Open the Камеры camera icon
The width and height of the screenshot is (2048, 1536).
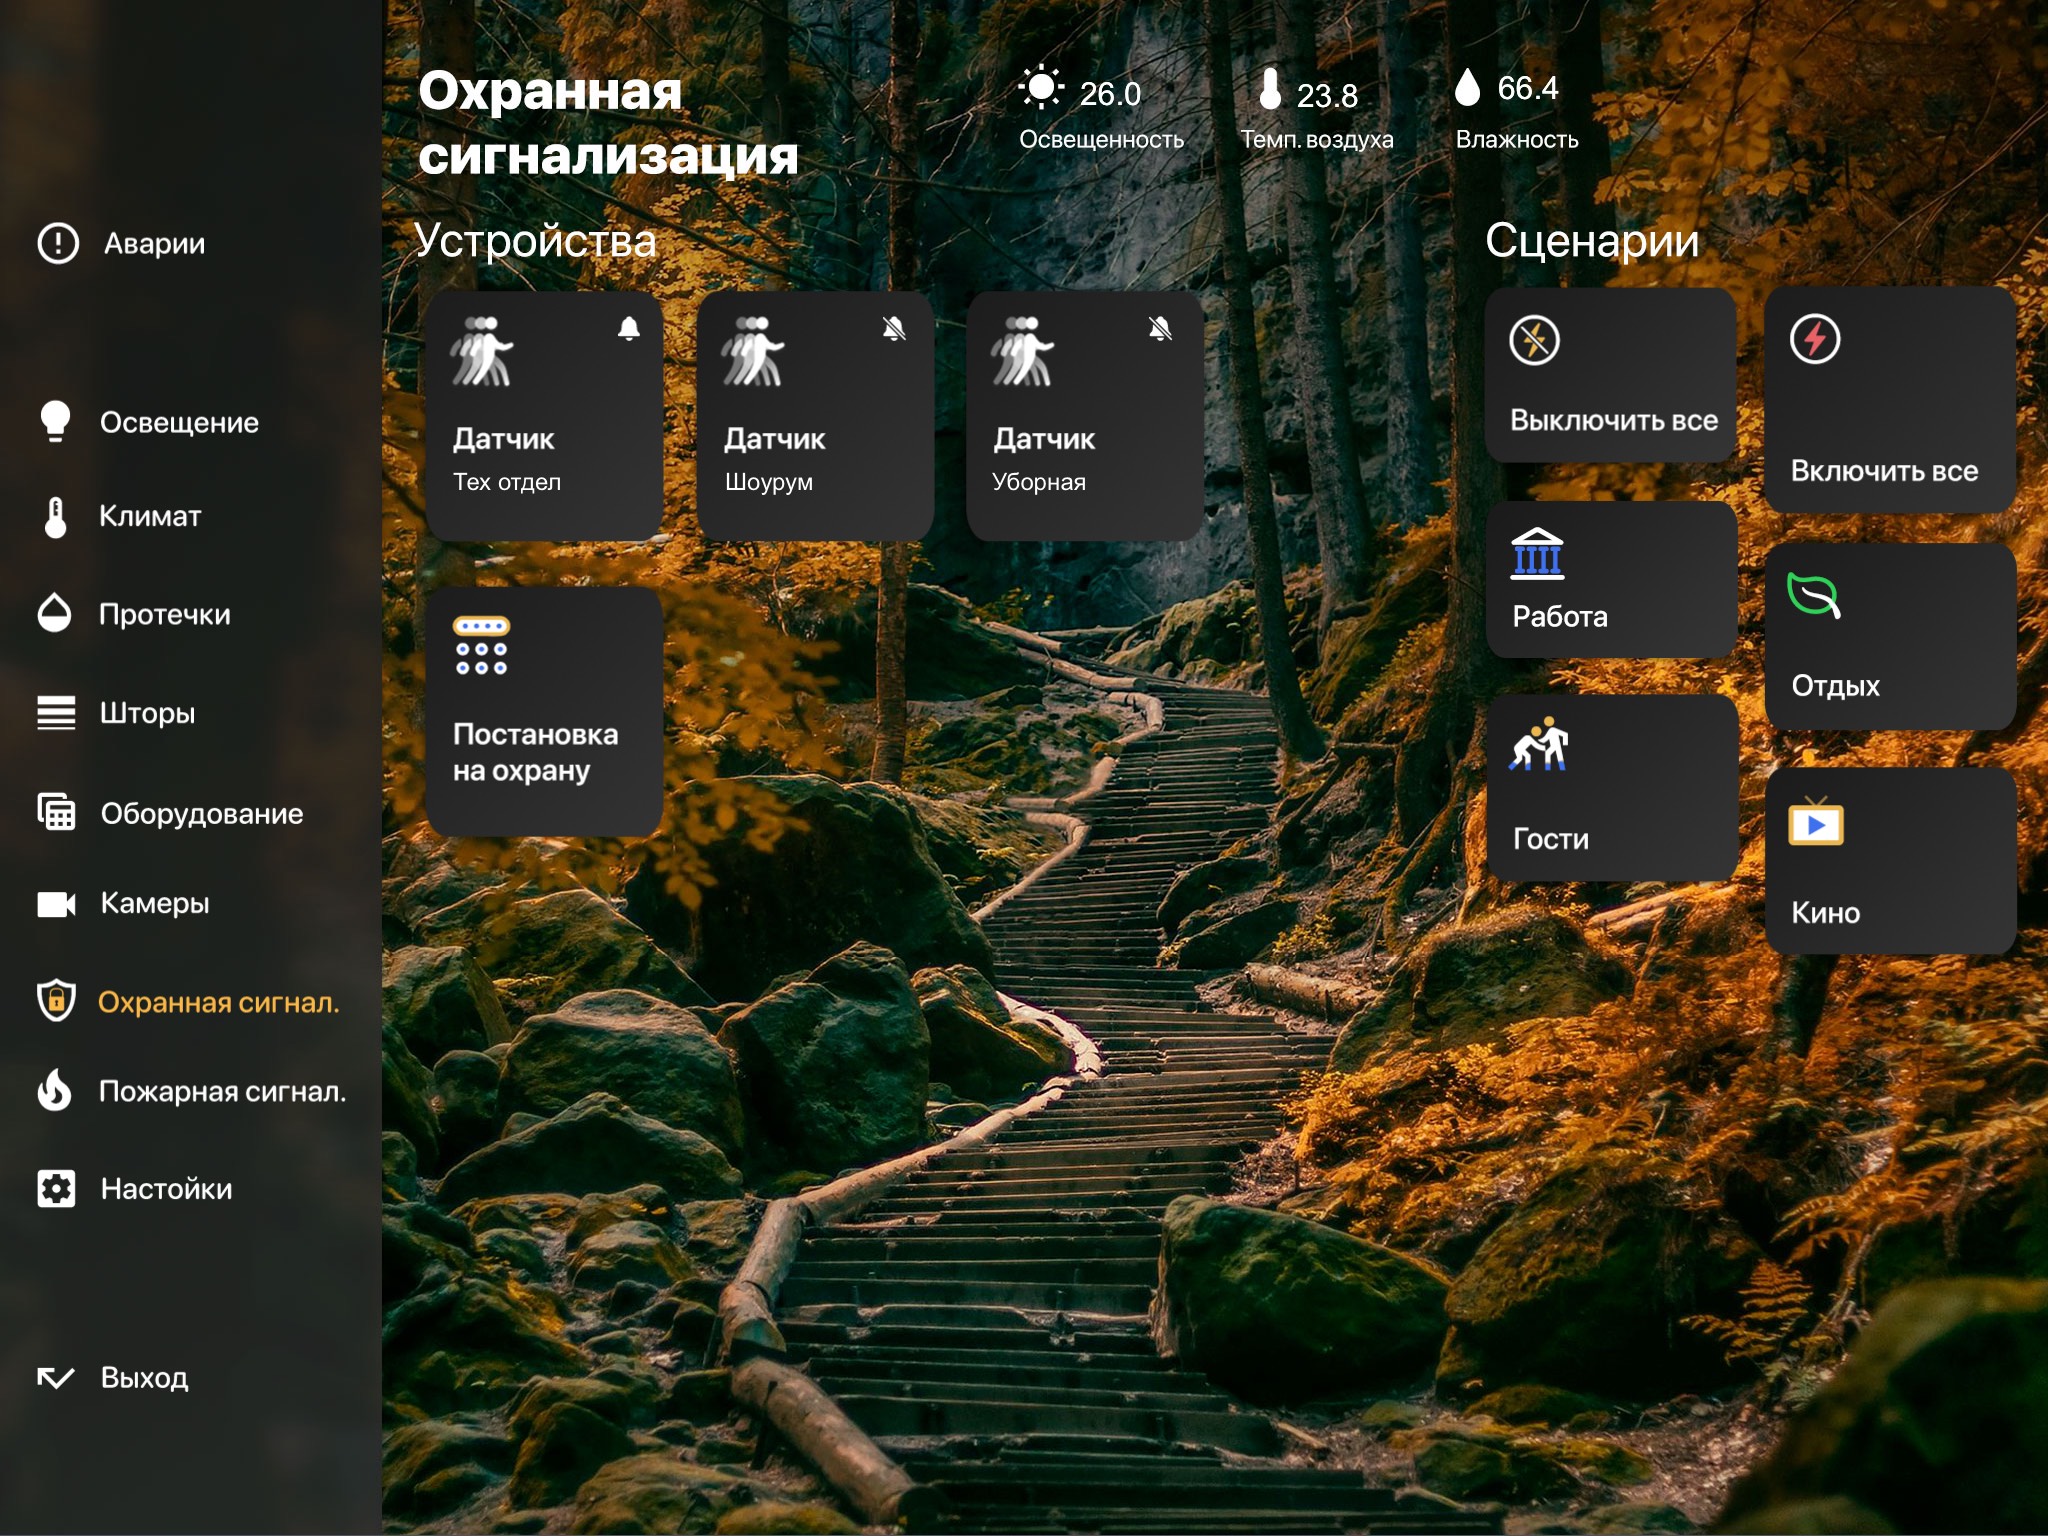[x=56, y=904]
